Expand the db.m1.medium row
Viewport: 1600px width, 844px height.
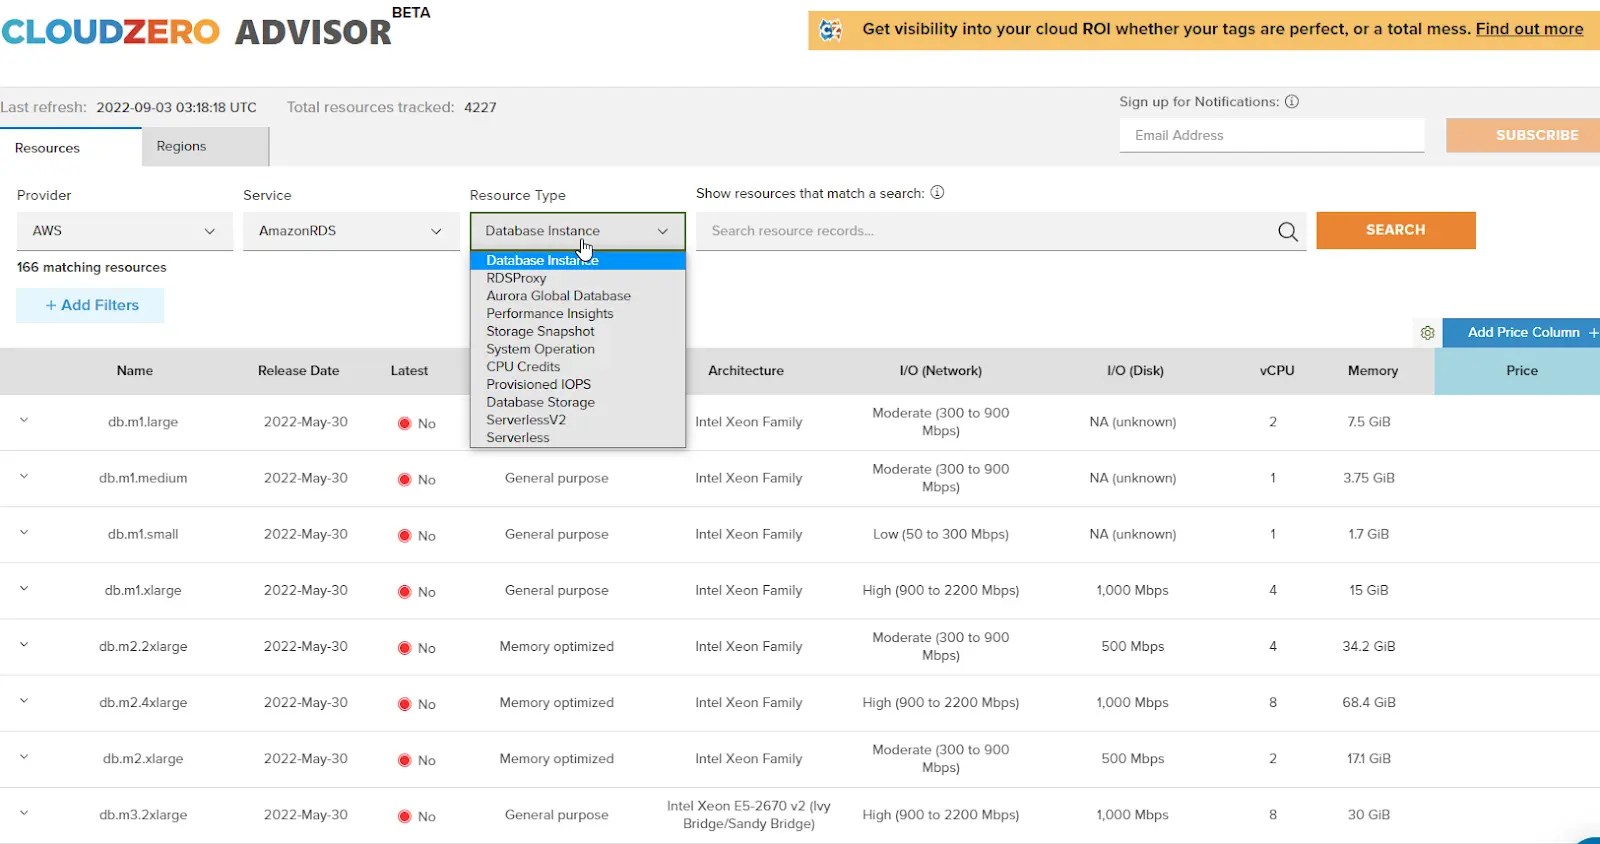(24, 477)
